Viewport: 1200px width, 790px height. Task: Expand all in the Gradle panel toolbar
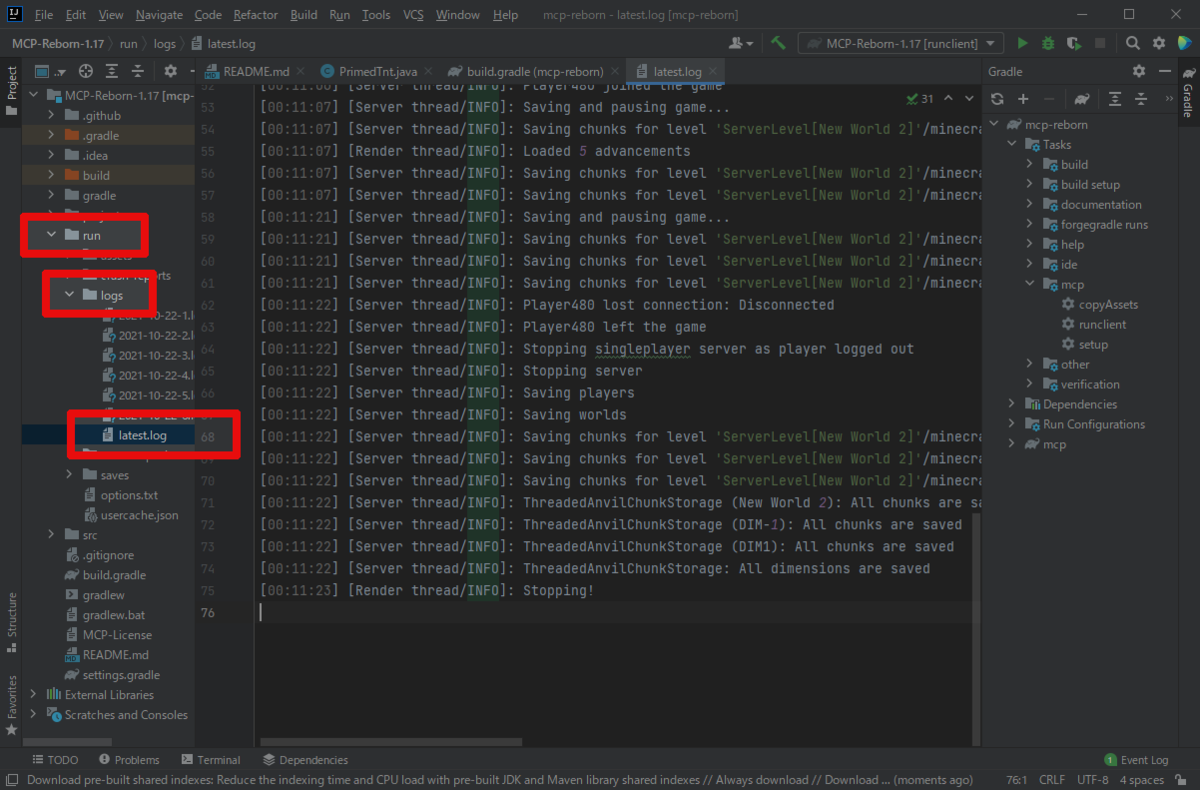1115,98
